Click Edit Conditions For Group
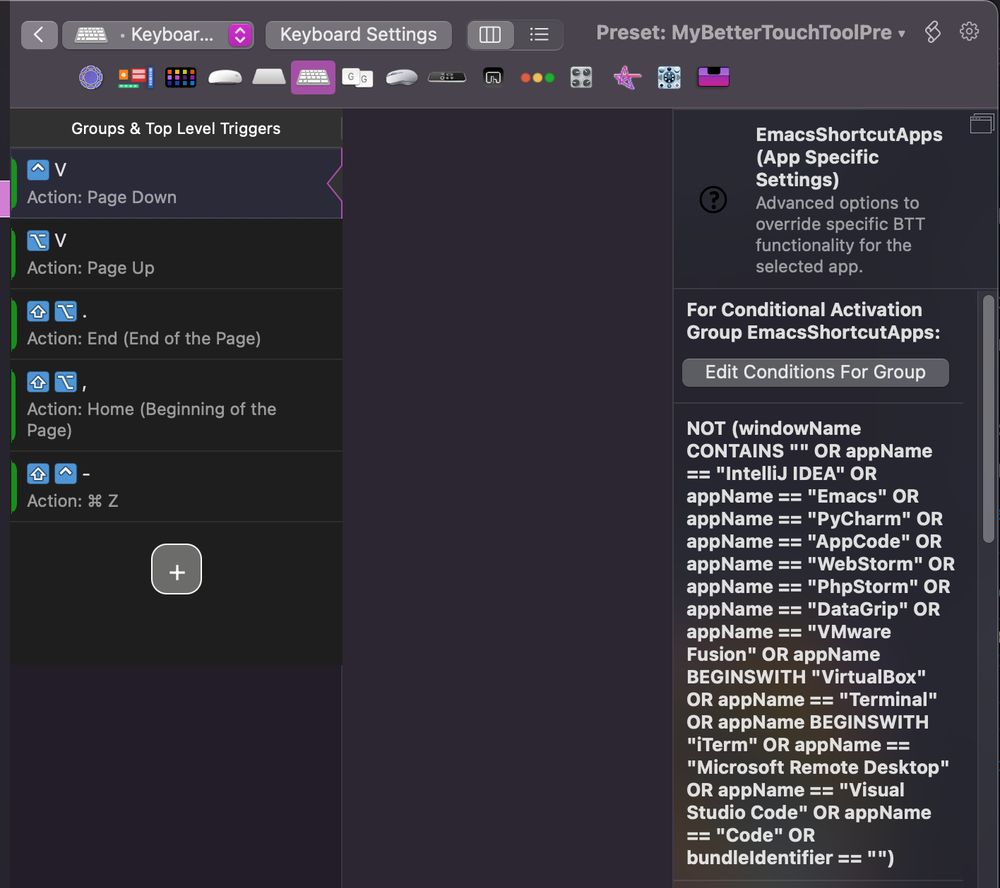 click(815, 372)
